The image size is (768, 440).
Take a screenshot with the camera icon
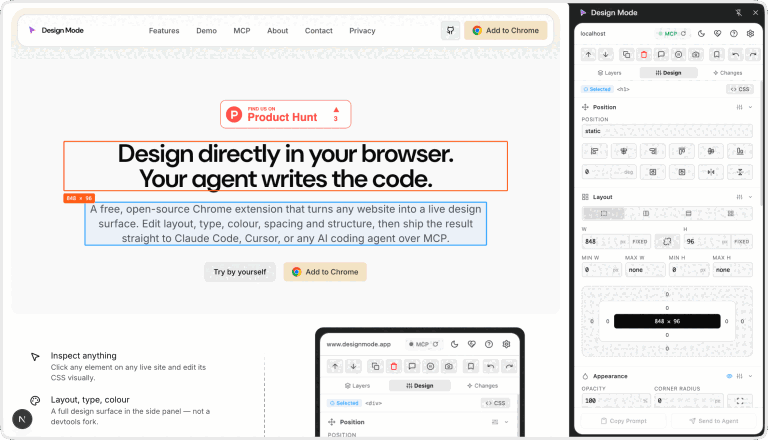(x=696, y=54)
